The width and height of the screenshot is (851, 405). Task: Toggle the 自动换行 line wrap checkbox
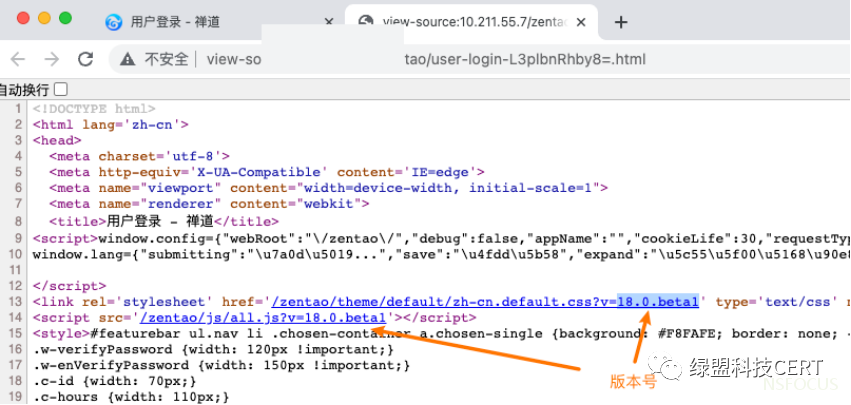(61, 89)
